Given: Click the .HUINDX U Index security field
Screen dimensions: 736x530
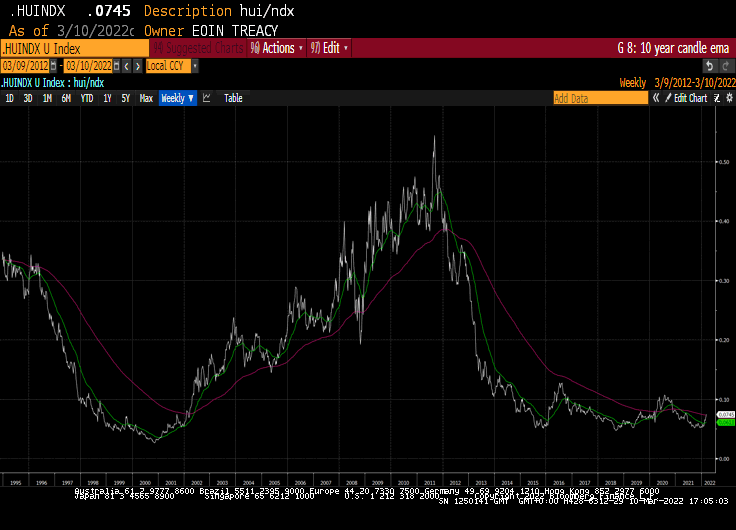Looking at the screenshot, I should 75,48.
